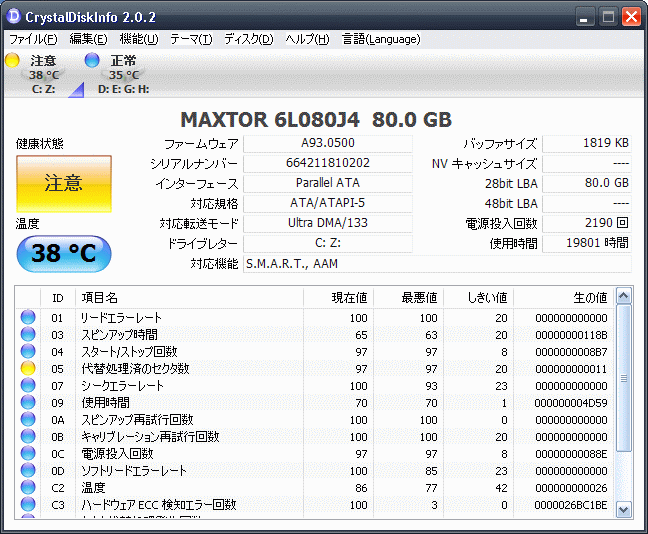Click the 対応規格 field ATA/ATAPI-5

point(328,203)
